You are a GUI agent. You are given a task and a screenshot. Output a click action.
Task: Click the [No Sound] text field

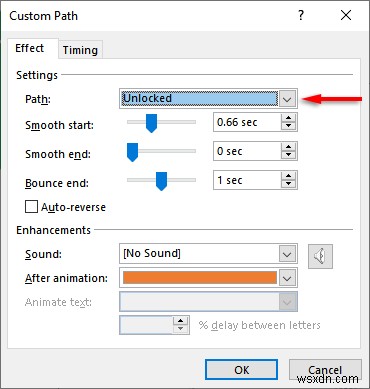pyautogui.click(x=200, y=254)
